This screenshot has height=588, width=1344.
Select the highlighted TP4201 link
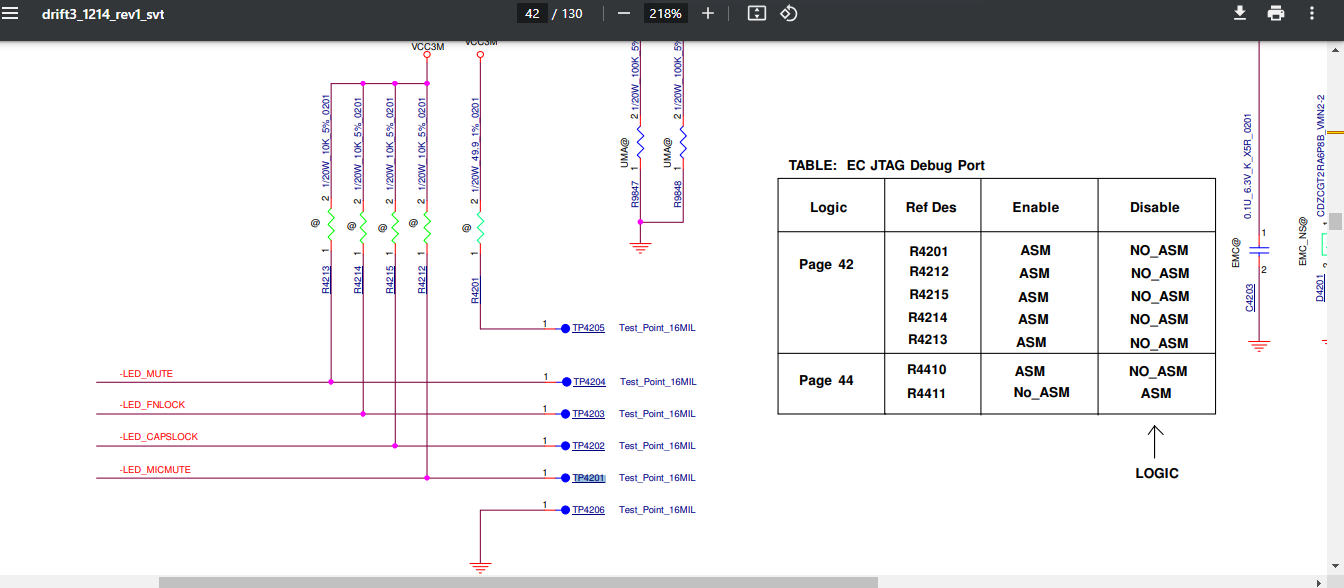point(589,478)
